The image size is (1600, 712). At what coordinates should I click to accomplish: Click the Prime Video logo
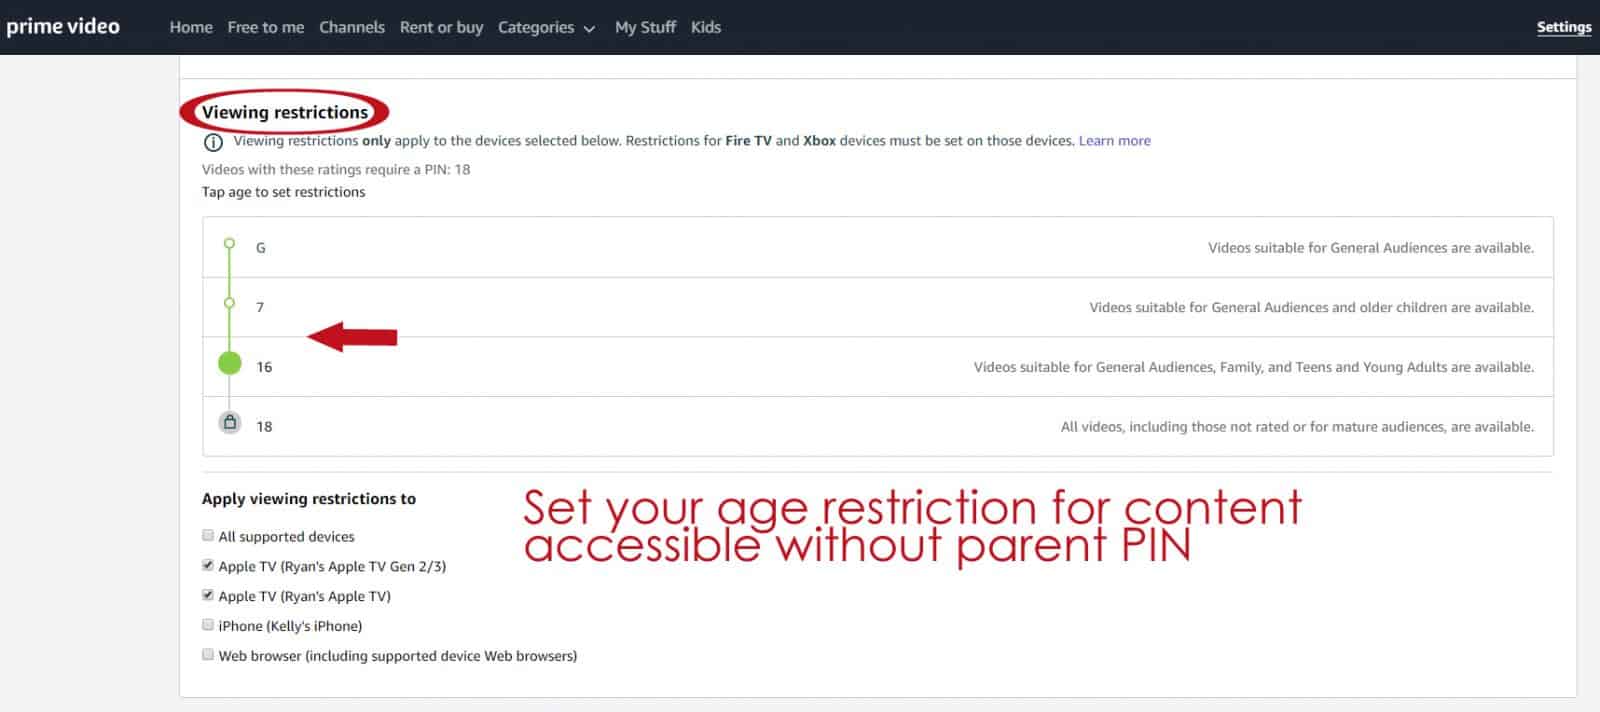(63, 27)
